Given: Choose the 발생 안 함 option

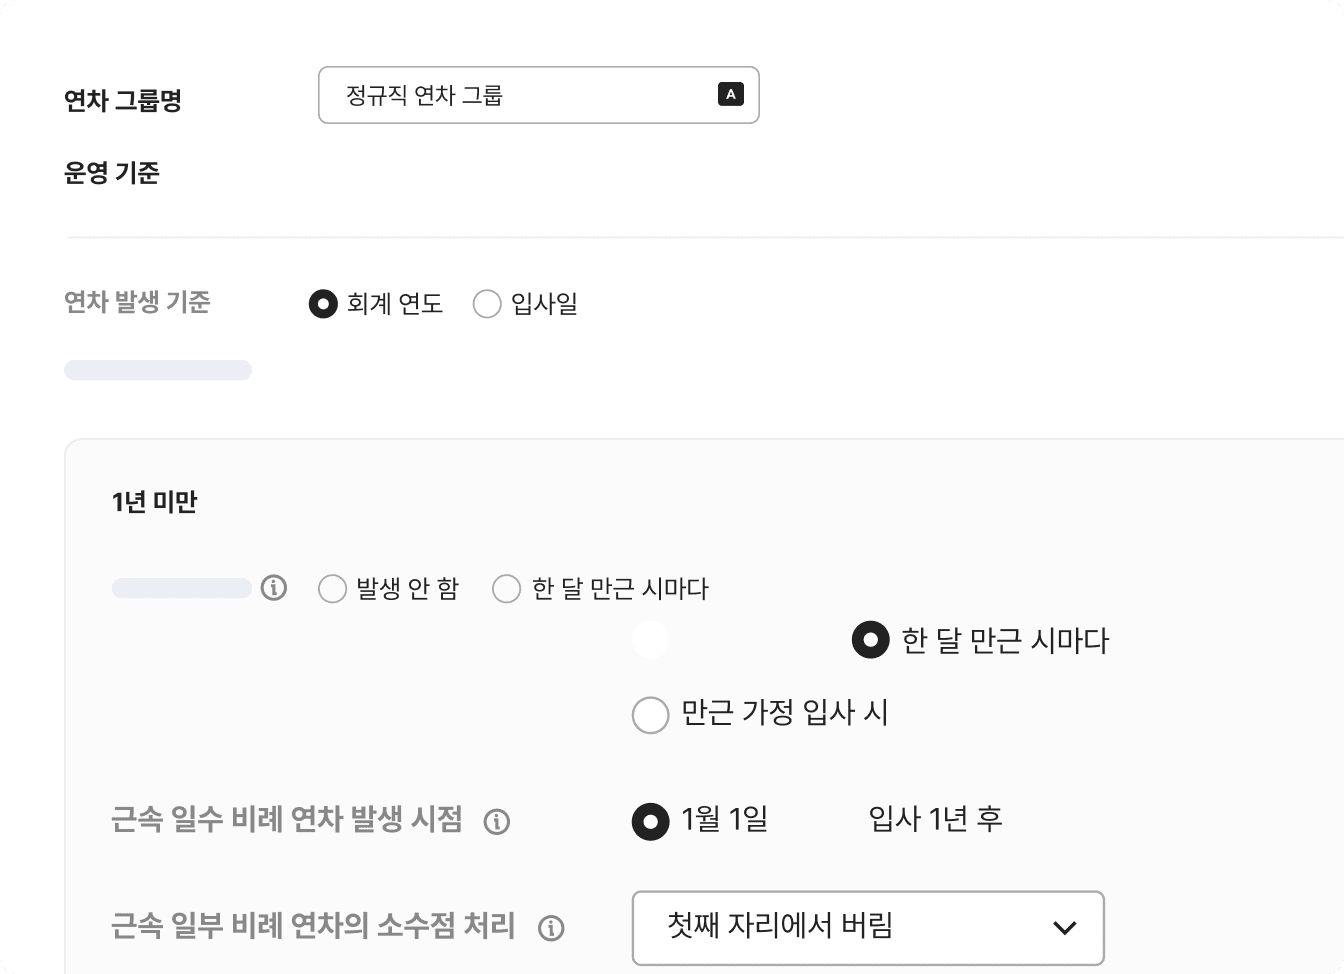Looking at the screenshot, I should pos(332,589).
